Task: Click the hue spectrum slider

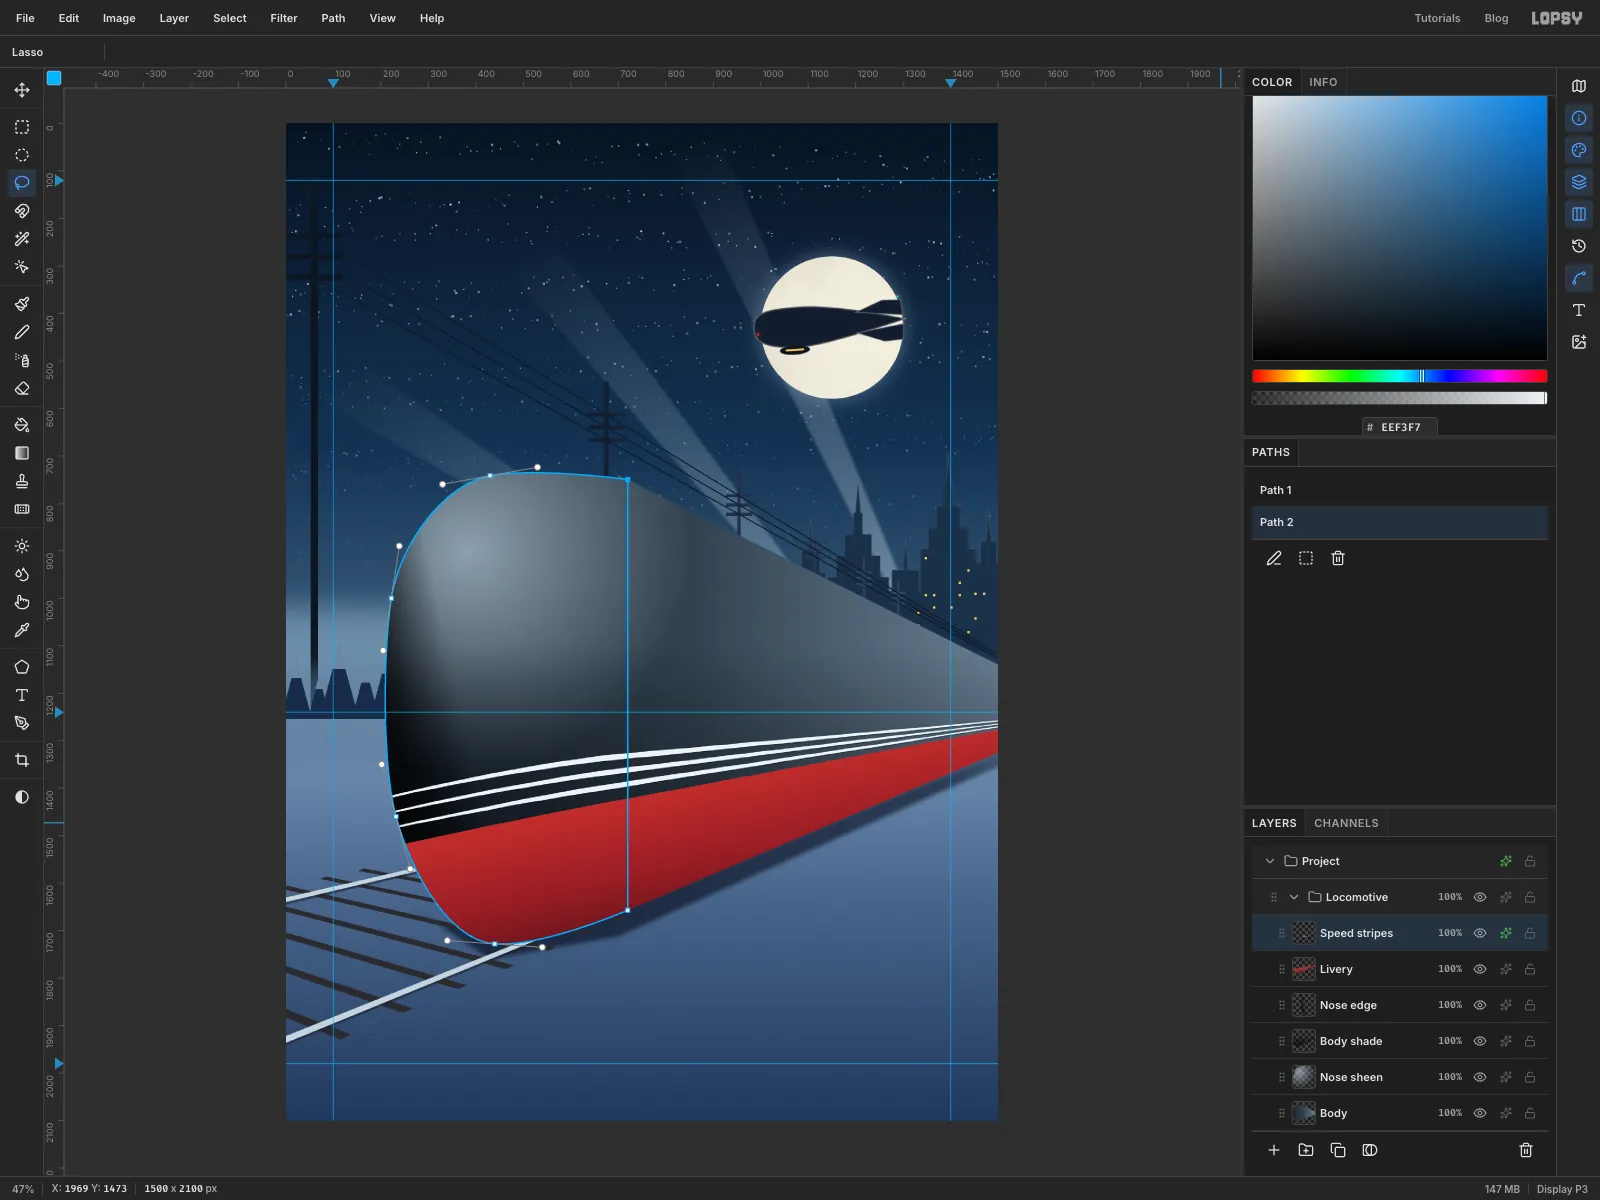Action: pyautogui.click(x=1400, y=376)
